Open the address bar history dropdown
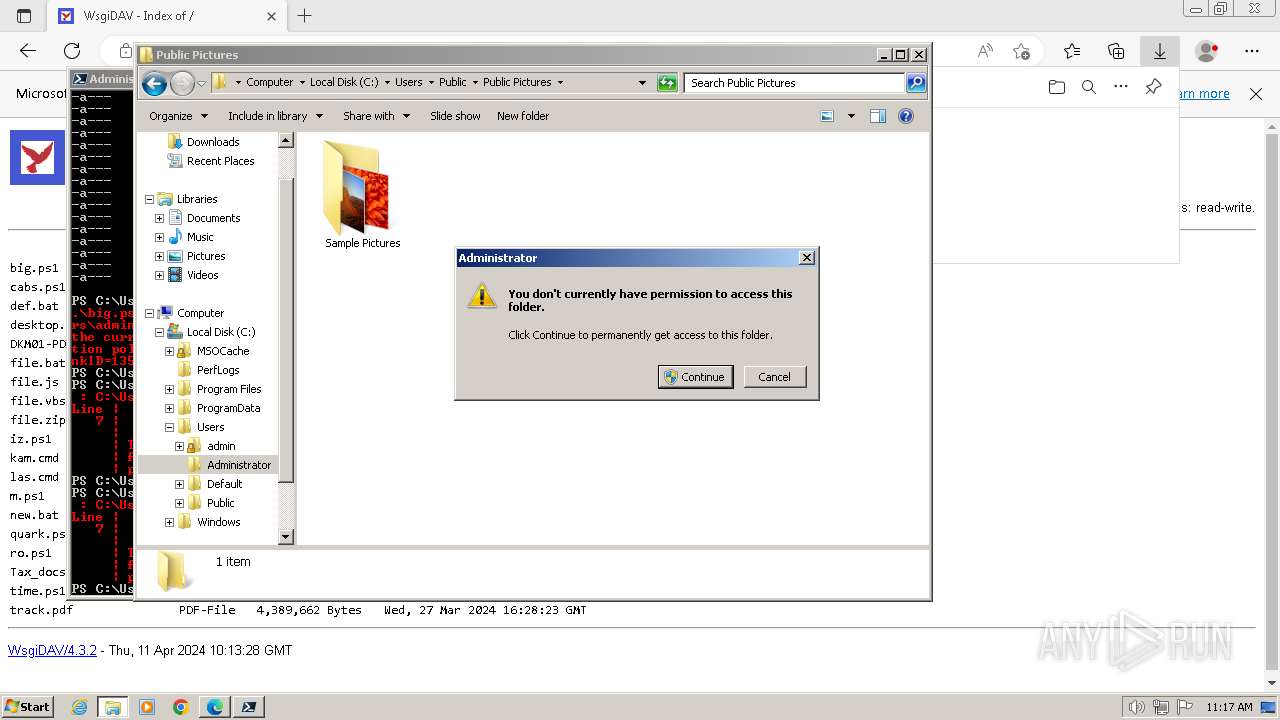Screen dimensions: 1280x720 [642, 83]
